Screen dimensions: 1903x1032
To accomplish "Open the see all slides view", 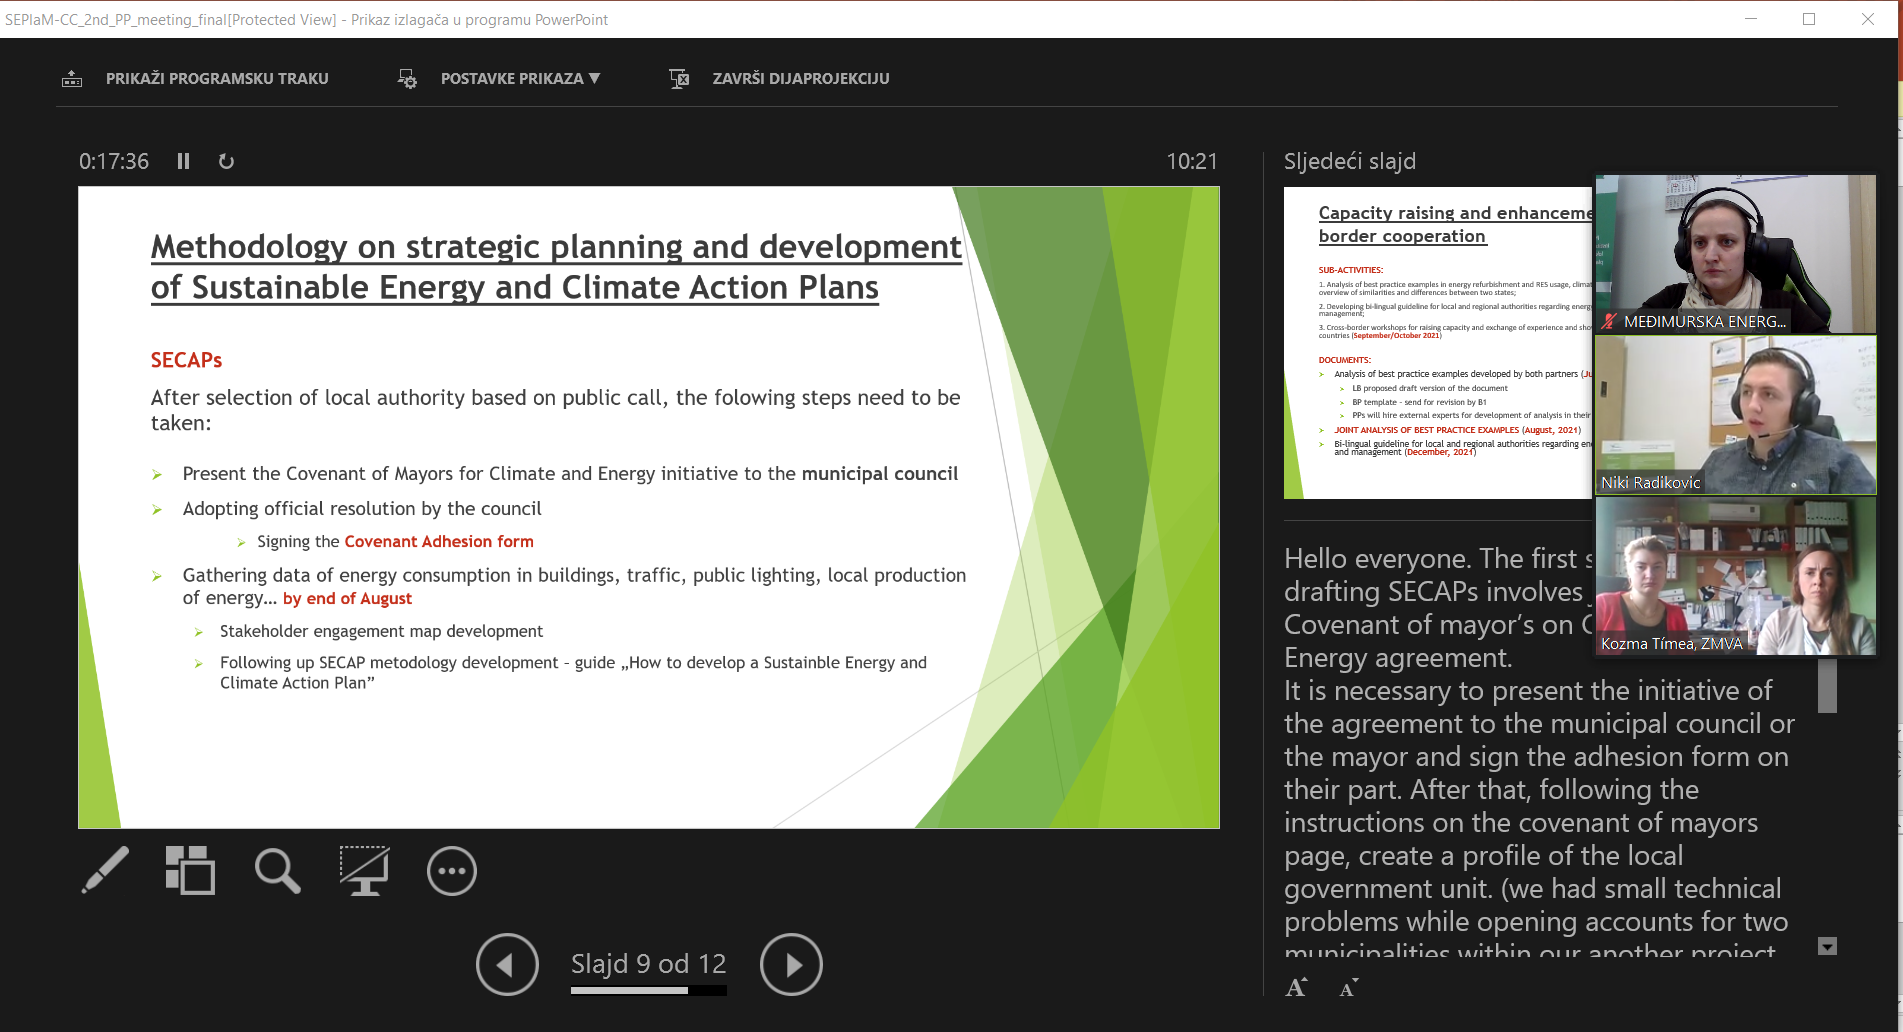I will point(190,870).
